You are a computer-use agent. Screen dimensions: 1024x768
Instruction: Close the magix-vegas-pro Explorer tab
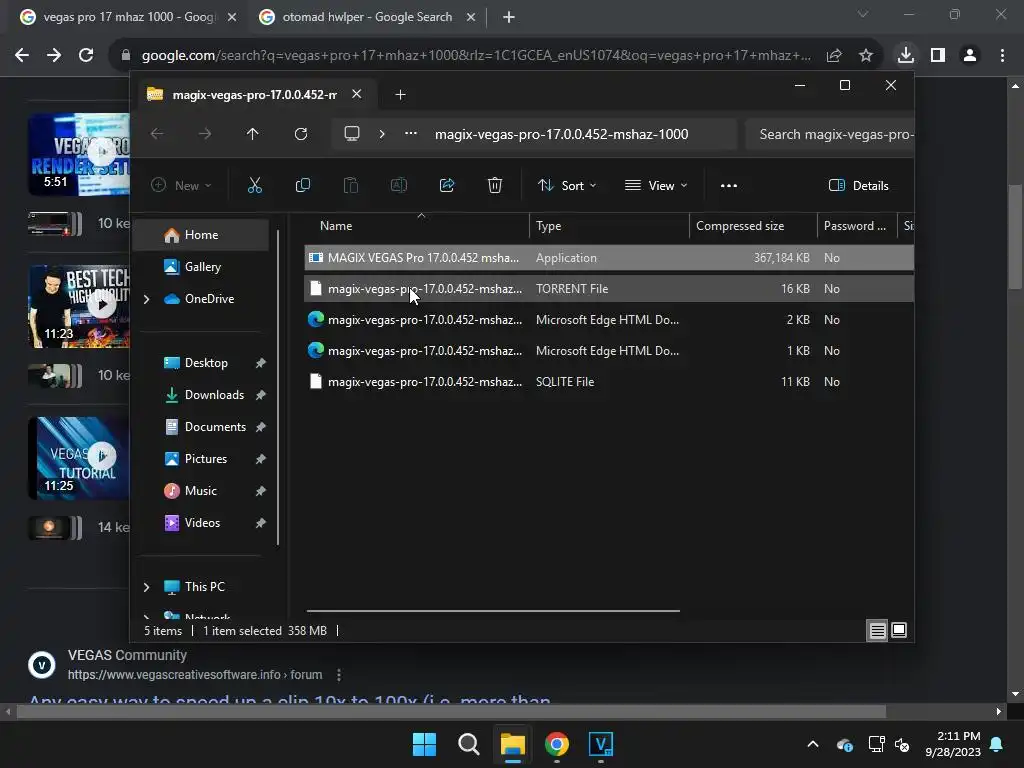(x=357, y=94)
